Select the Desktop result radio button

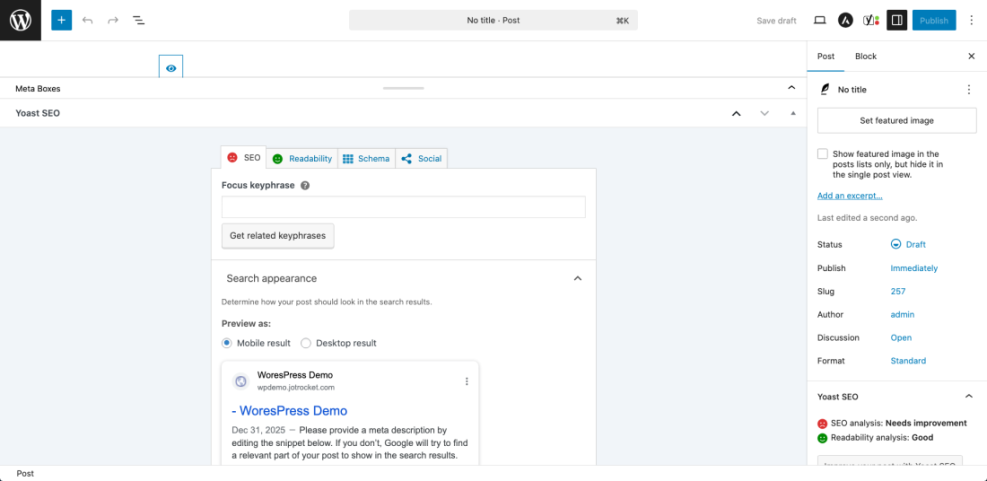(306, 343)
